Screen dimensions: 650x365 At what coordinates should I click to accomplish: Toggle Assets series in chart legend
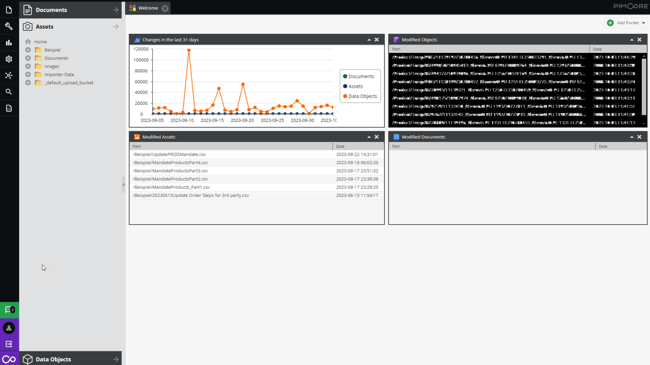pos(353,86)
